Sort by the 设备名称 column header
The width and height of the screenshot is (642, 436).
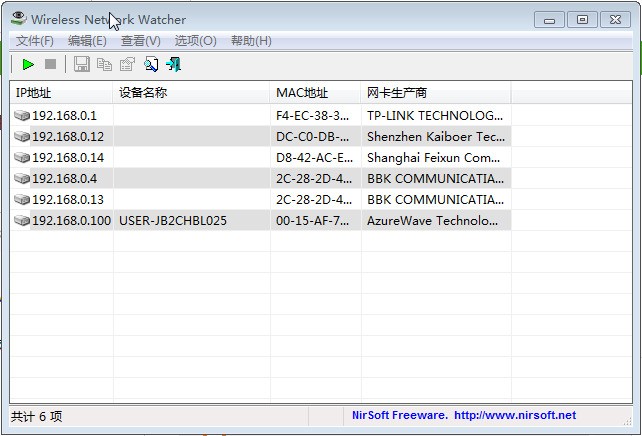click(192, 93)
